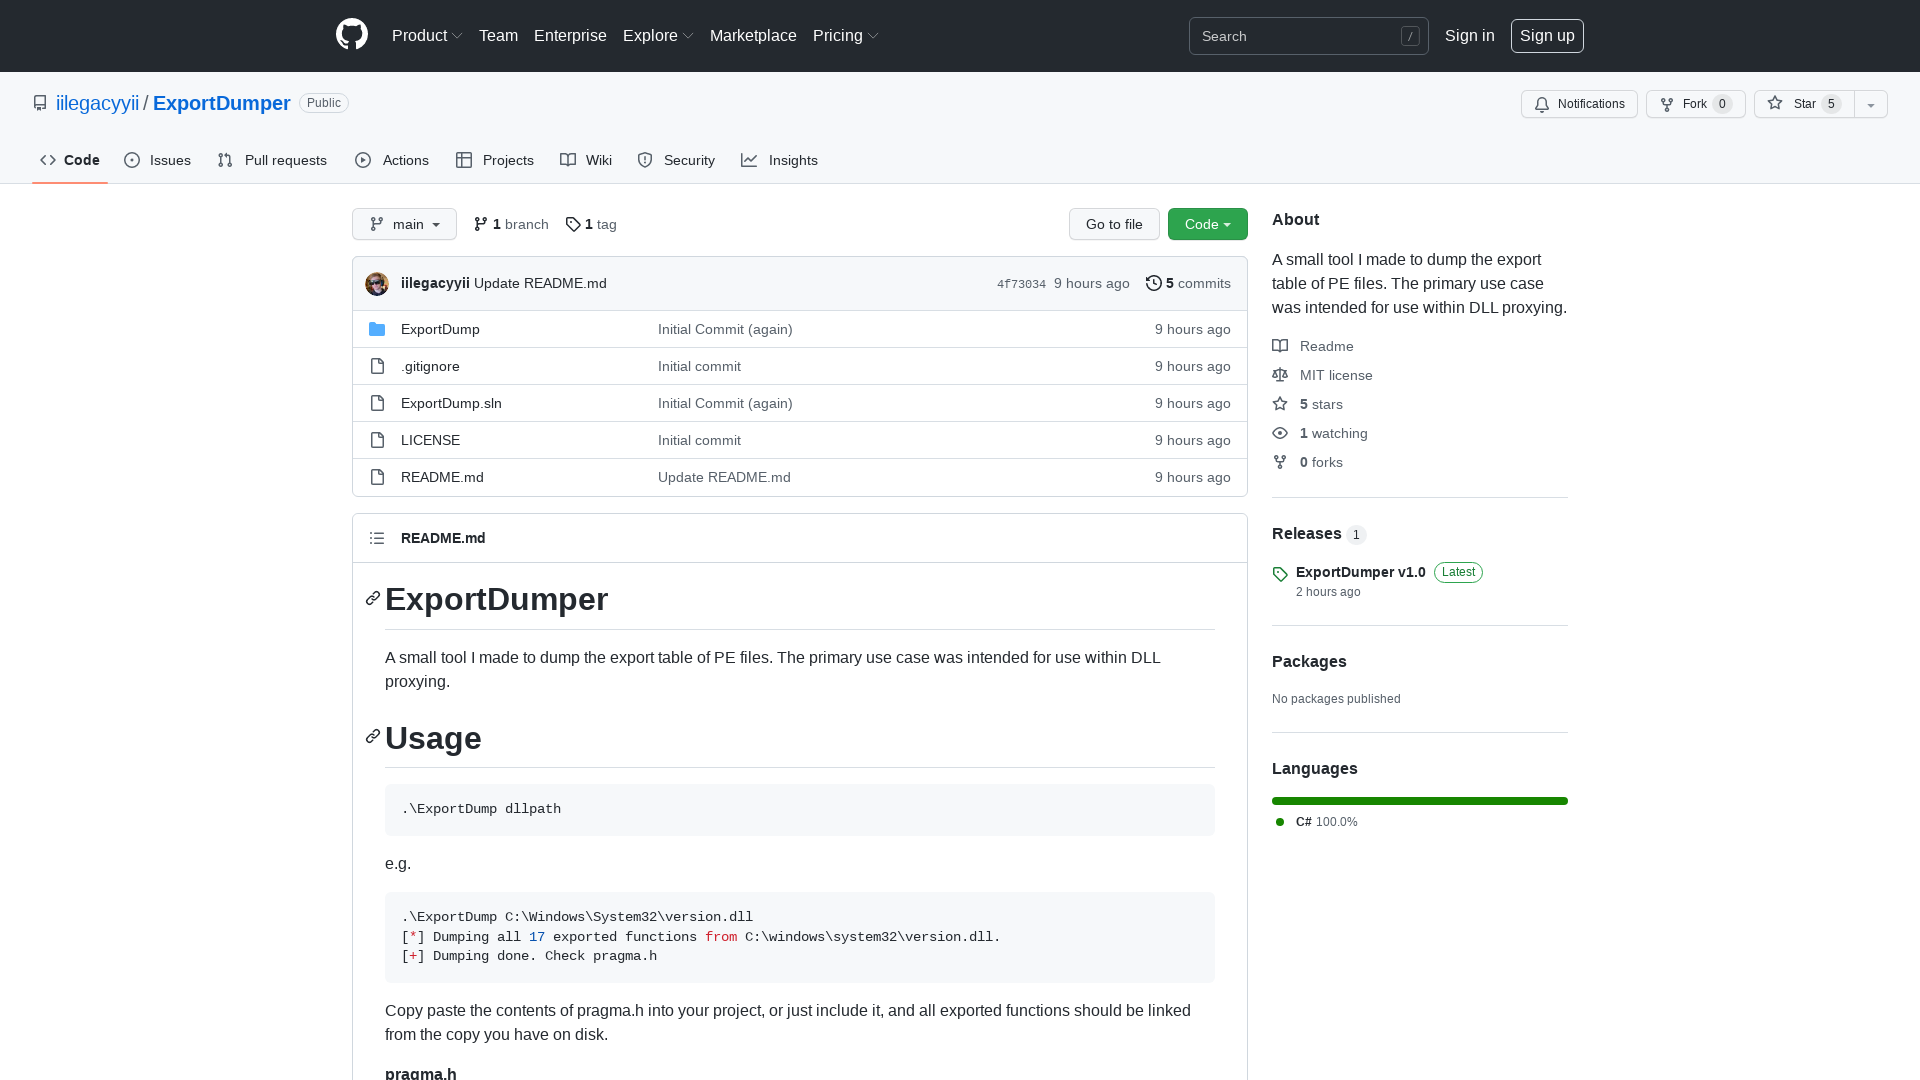Image resolution: width=1920 pixels, height=1080 pixels.
Task: Open the Marketplace menu item
Action: [753, 35]
